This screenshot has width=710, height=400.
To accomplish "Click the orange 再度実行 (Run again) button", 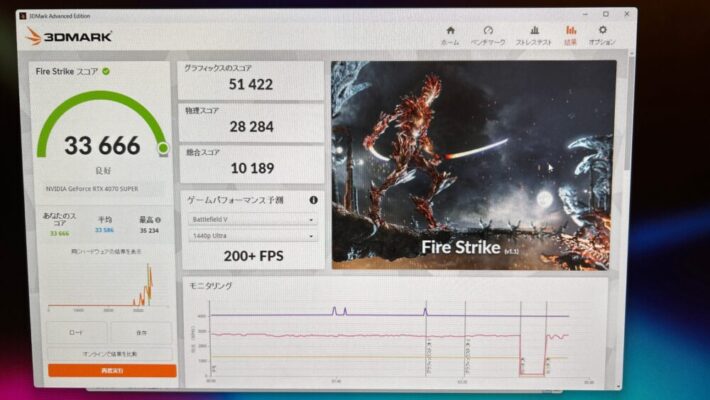I will tap(112, 371).
